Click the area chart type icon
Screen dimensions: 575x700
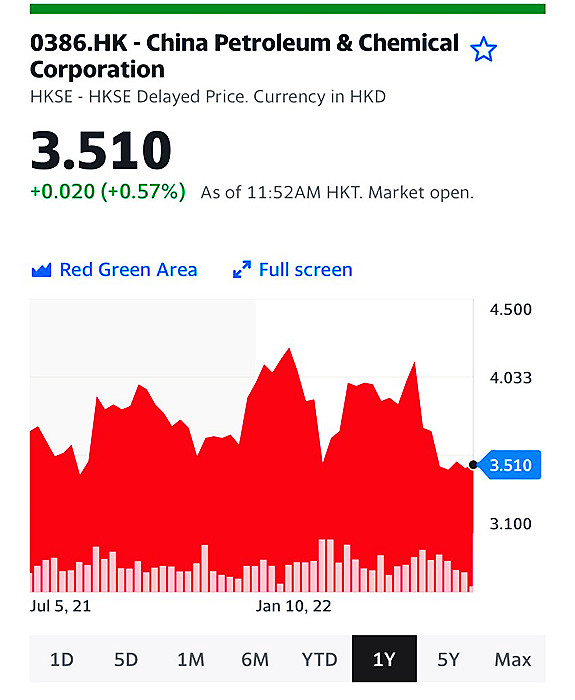pyautogui.click(x=42, y=270)
